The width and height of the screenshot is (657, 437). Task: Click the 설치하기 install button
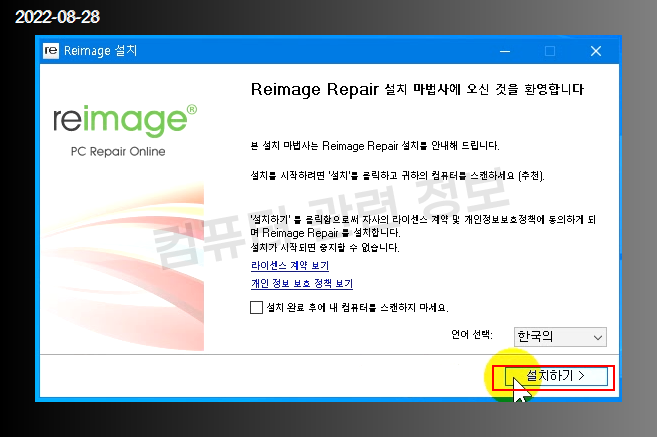pos(556,376)
